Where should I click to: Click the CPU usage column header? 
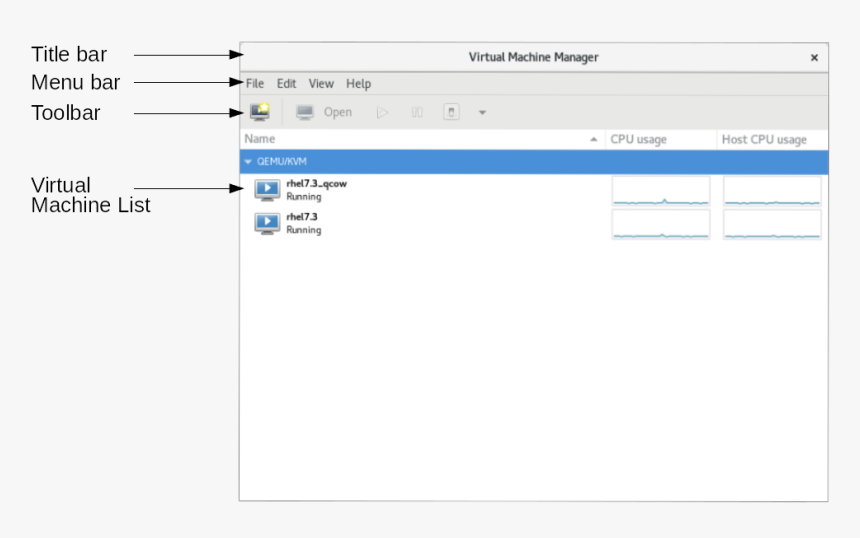point(638,139)
